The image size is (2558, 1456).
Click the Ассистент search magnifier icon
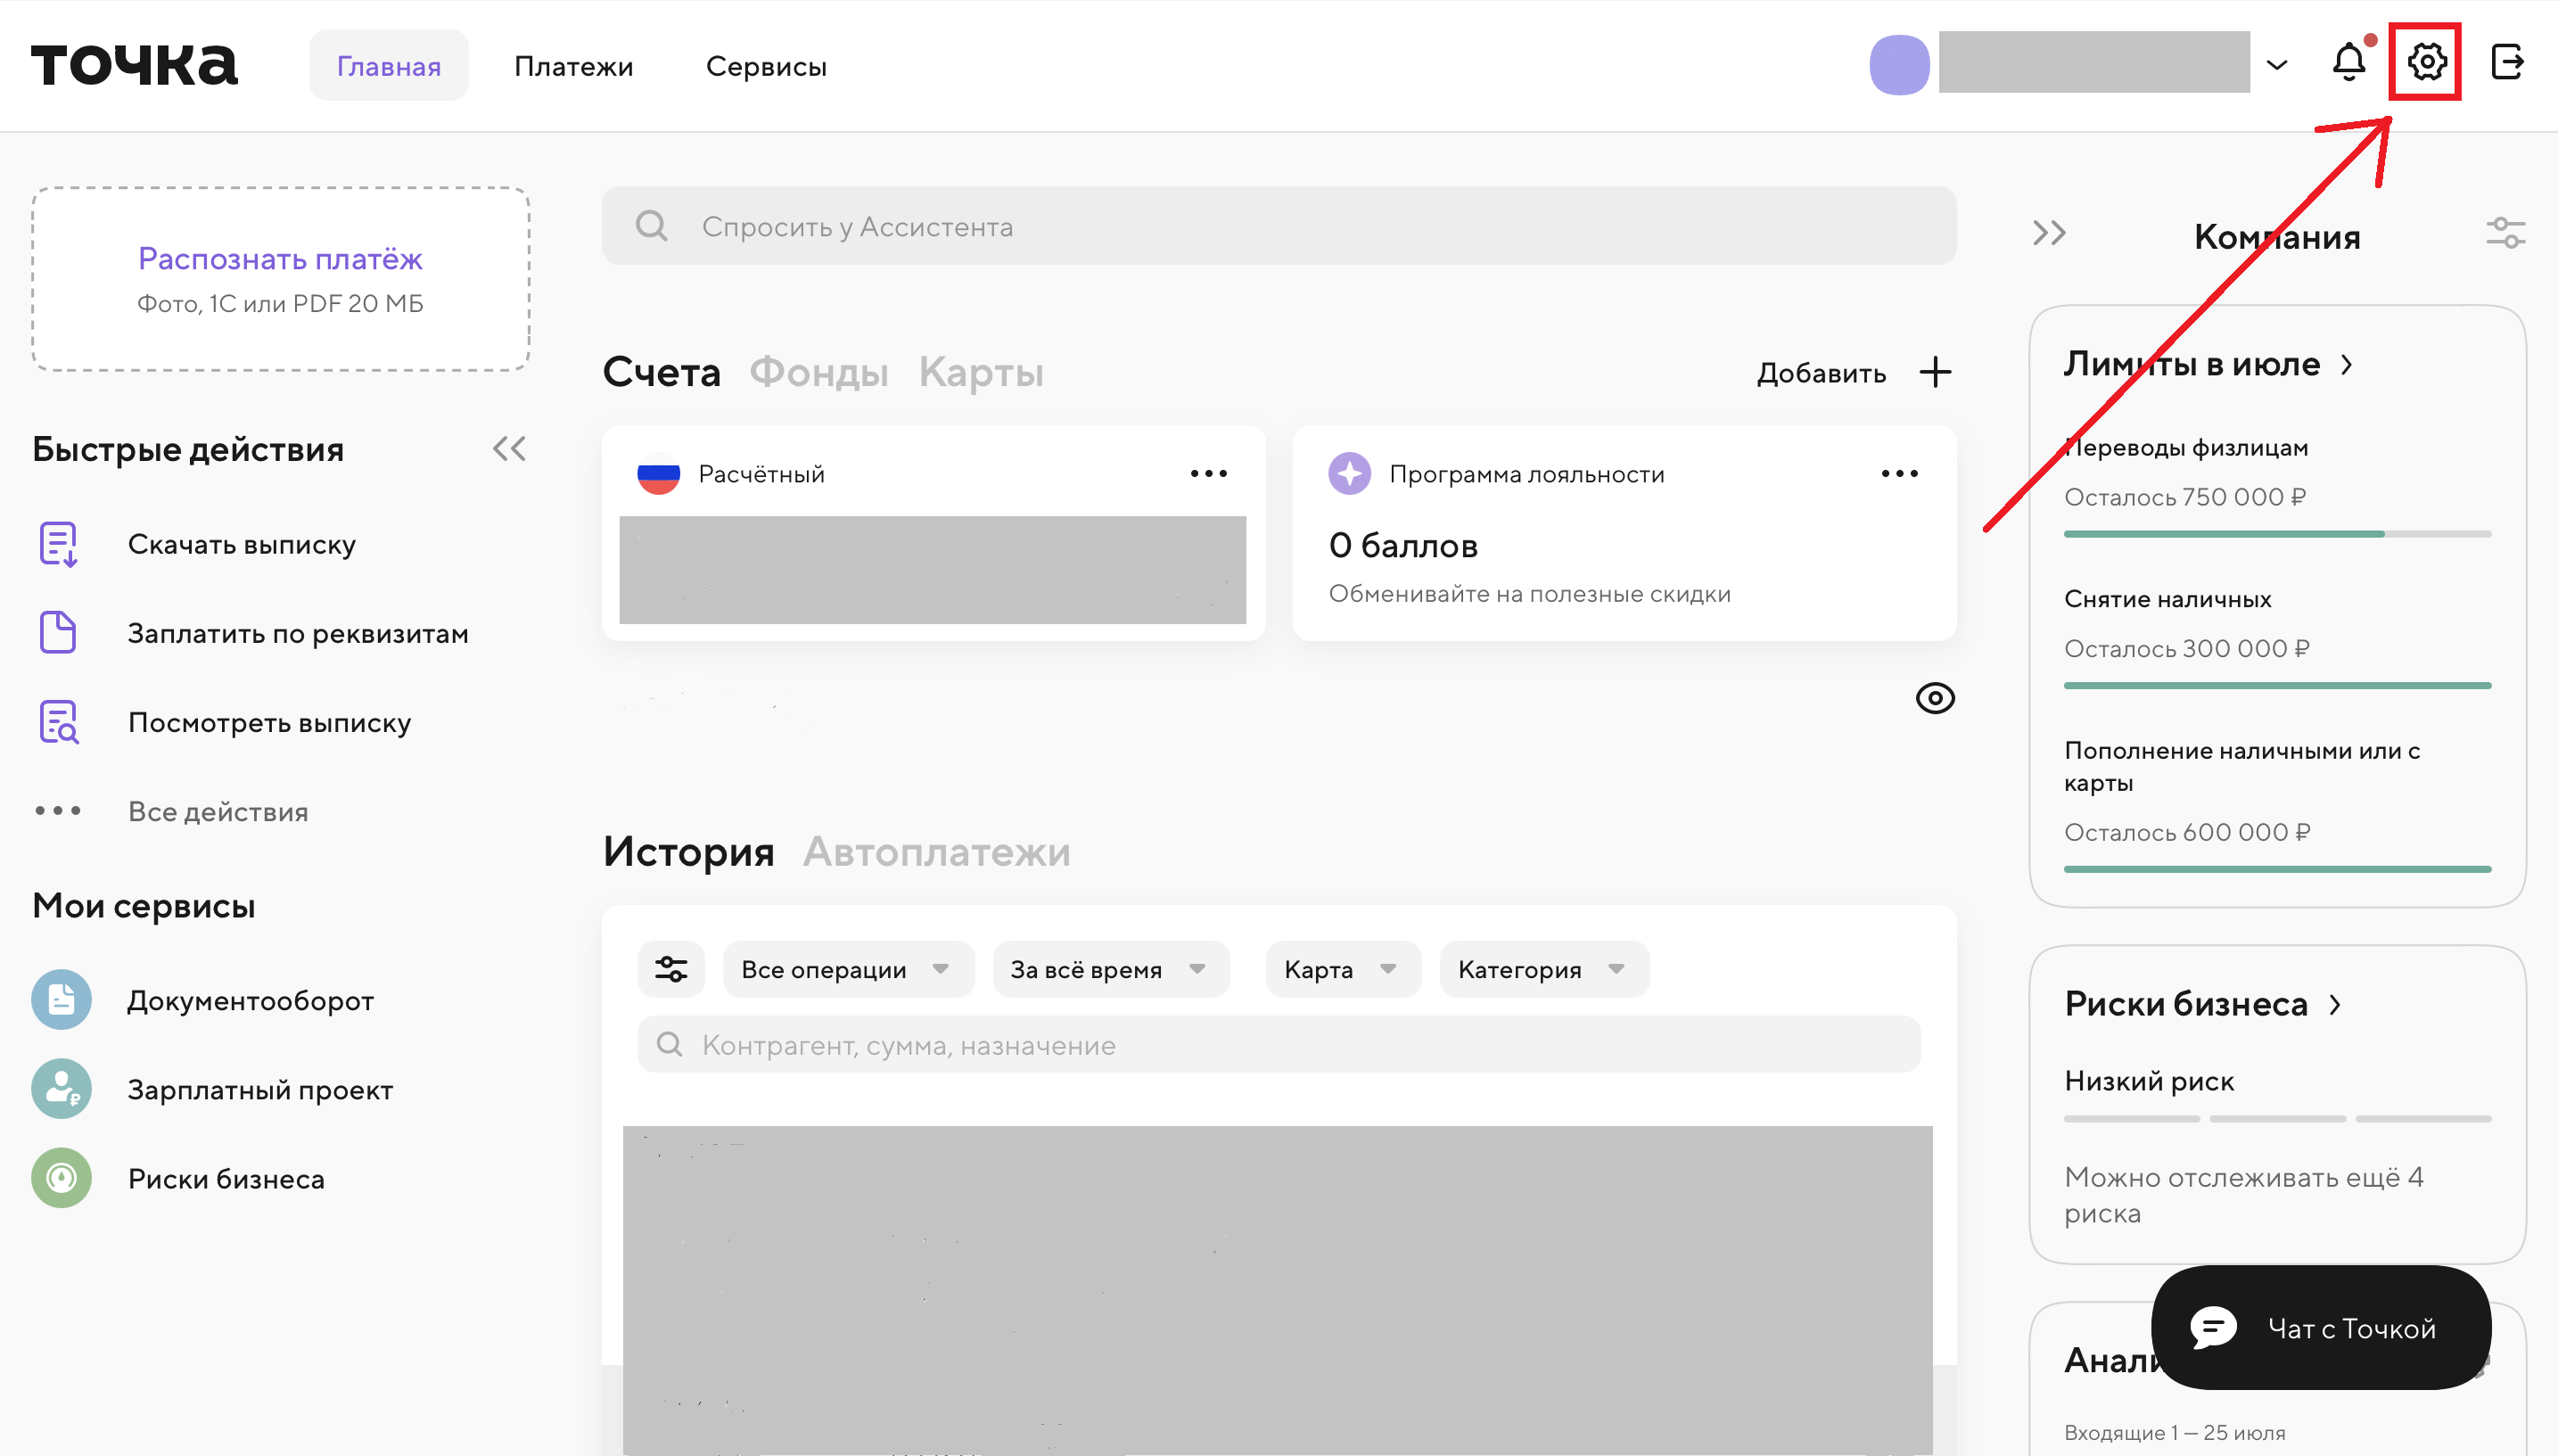(652, 226)
